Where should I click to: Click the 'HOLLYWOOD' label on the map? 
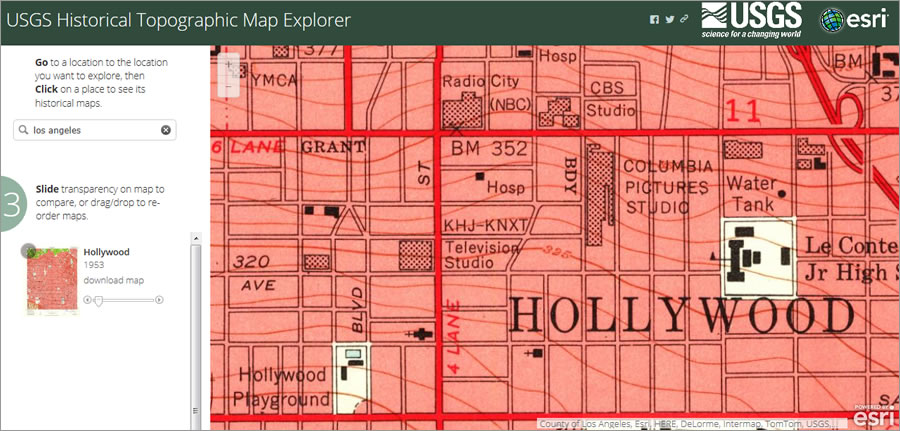pos(681,315)
